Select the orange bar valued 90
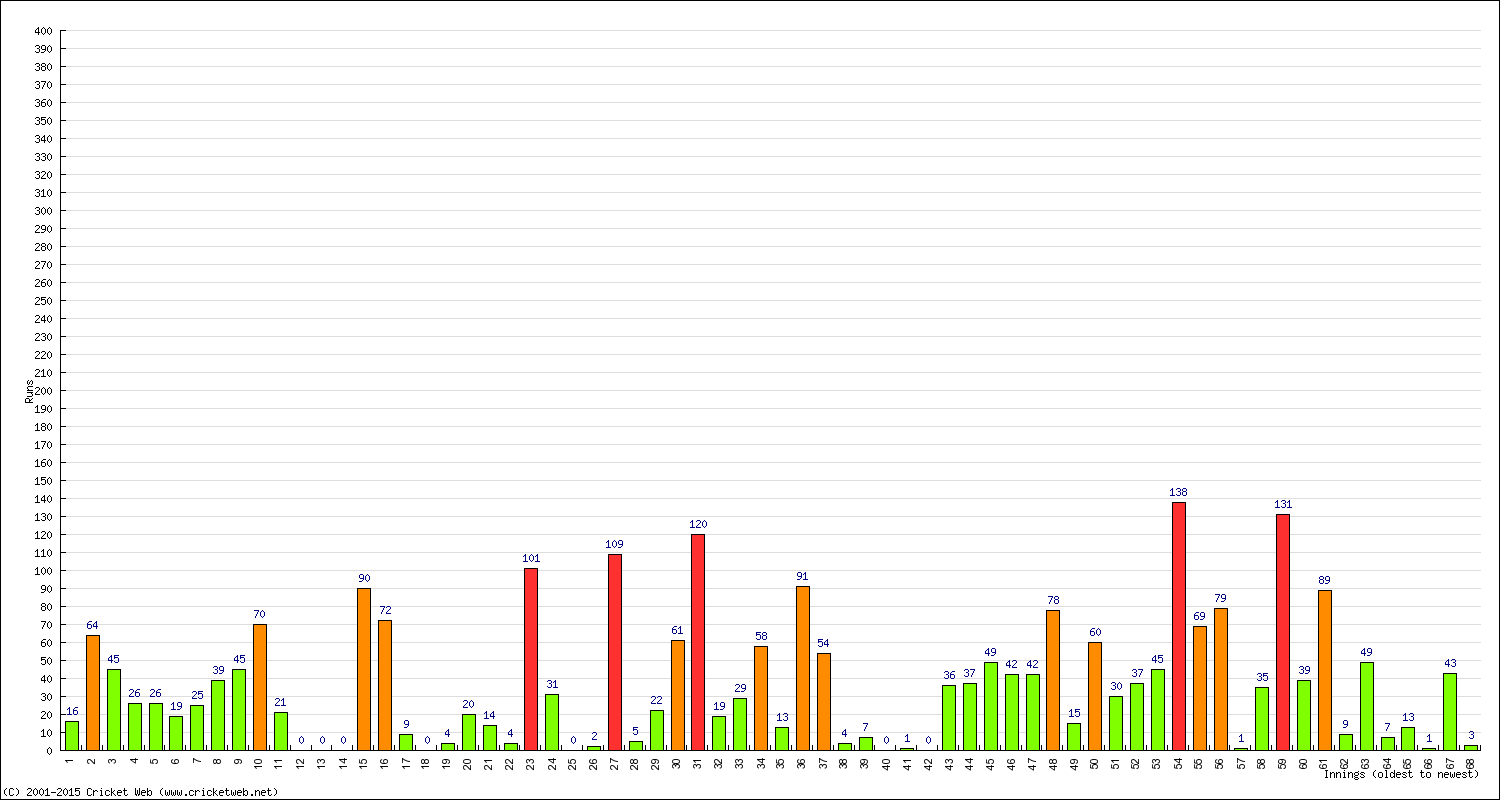 (x=364, y=669)
